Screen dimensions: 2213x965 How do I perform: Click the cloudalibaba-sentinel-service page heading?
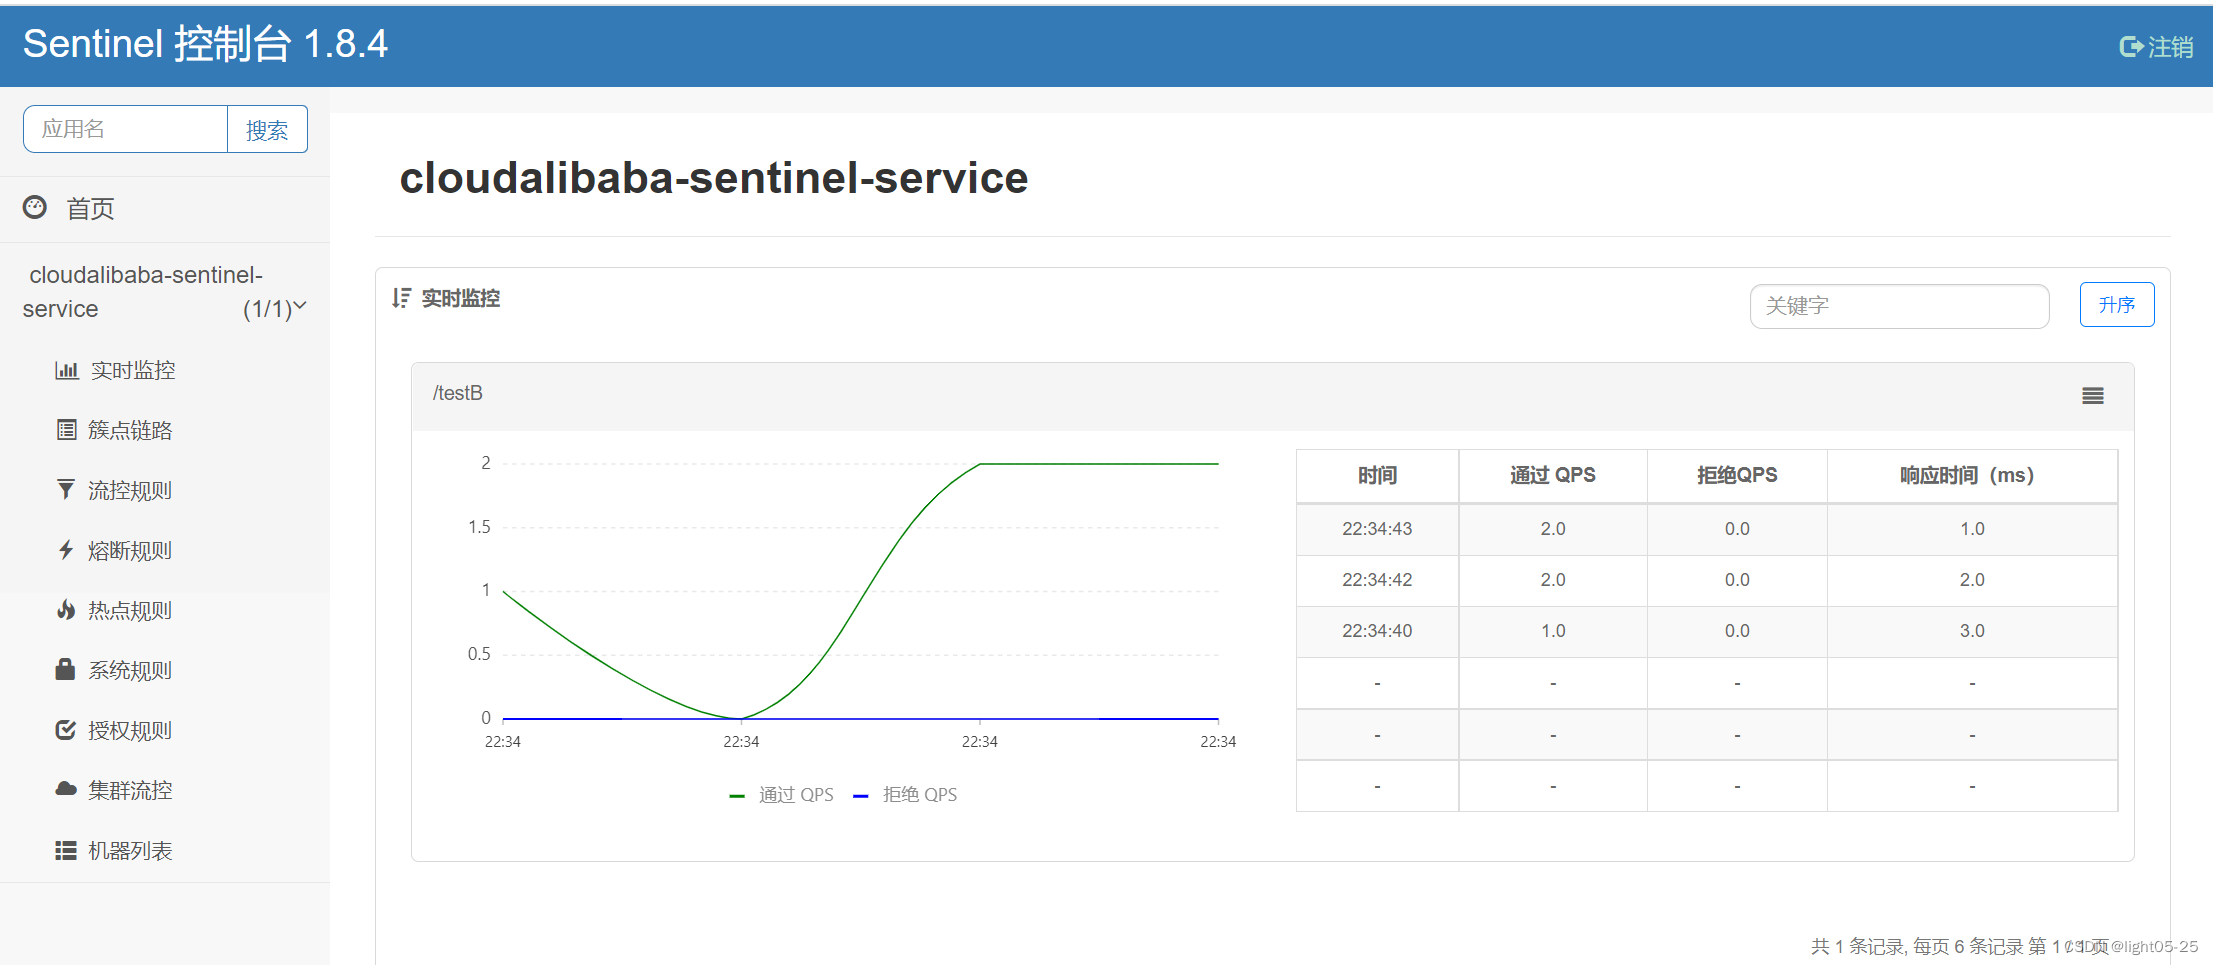[714, 178]
